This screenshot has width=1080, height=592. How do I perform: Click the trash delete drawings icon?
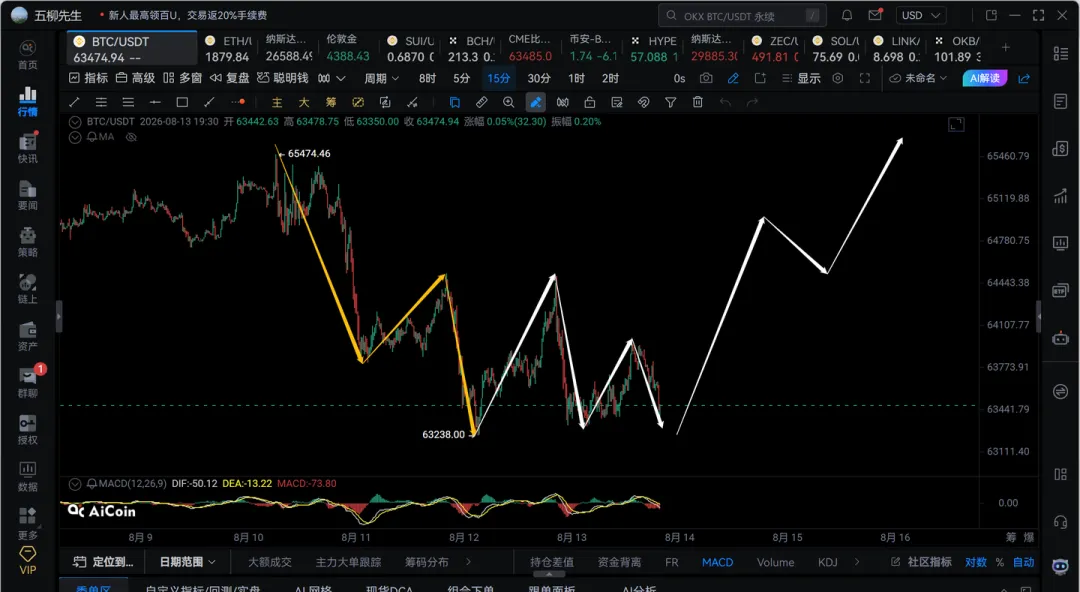[698, 102]
